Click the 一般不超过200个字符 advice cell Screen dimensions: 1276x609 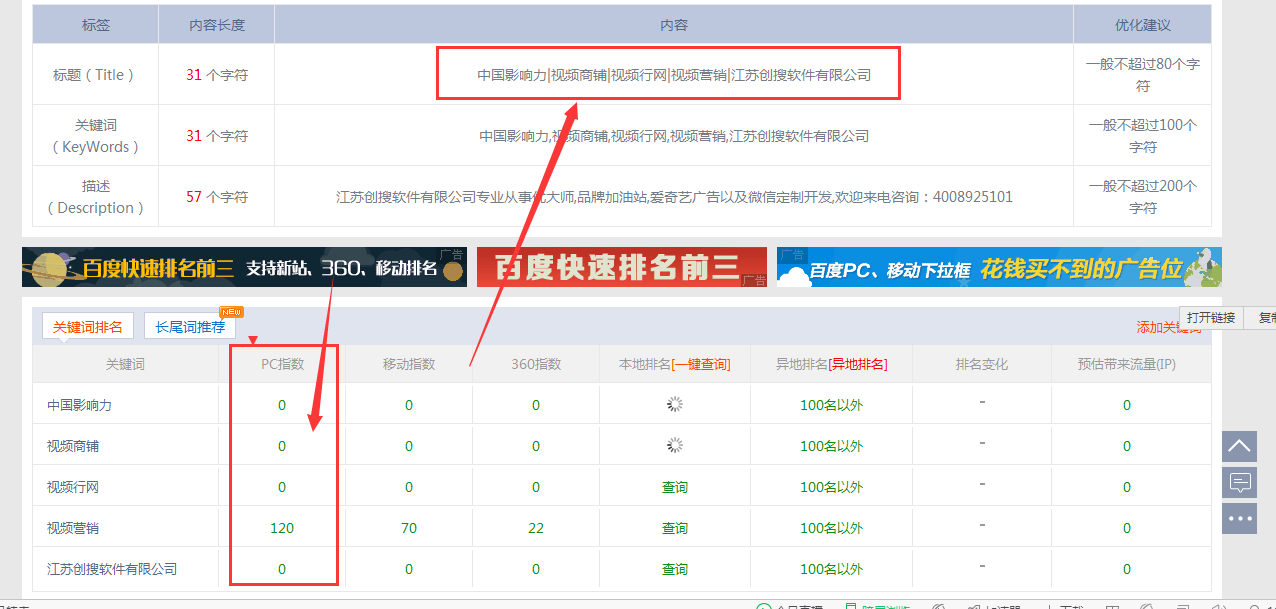coord(1142,197)
